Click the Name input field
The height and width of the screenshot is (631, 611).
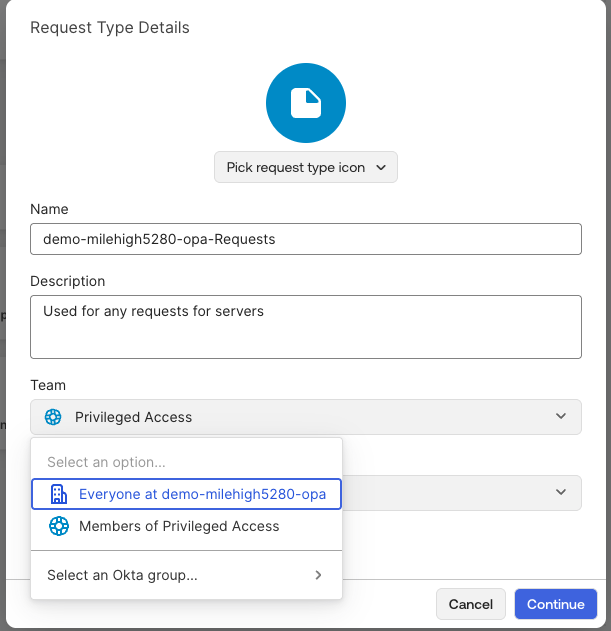tap(306, 239)
